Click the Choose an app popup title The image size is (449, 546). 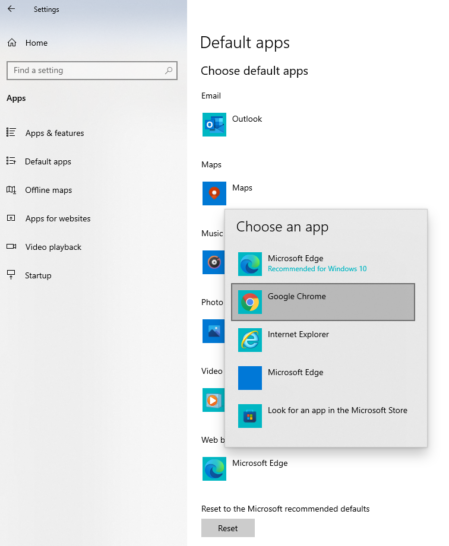click(282, 227)
